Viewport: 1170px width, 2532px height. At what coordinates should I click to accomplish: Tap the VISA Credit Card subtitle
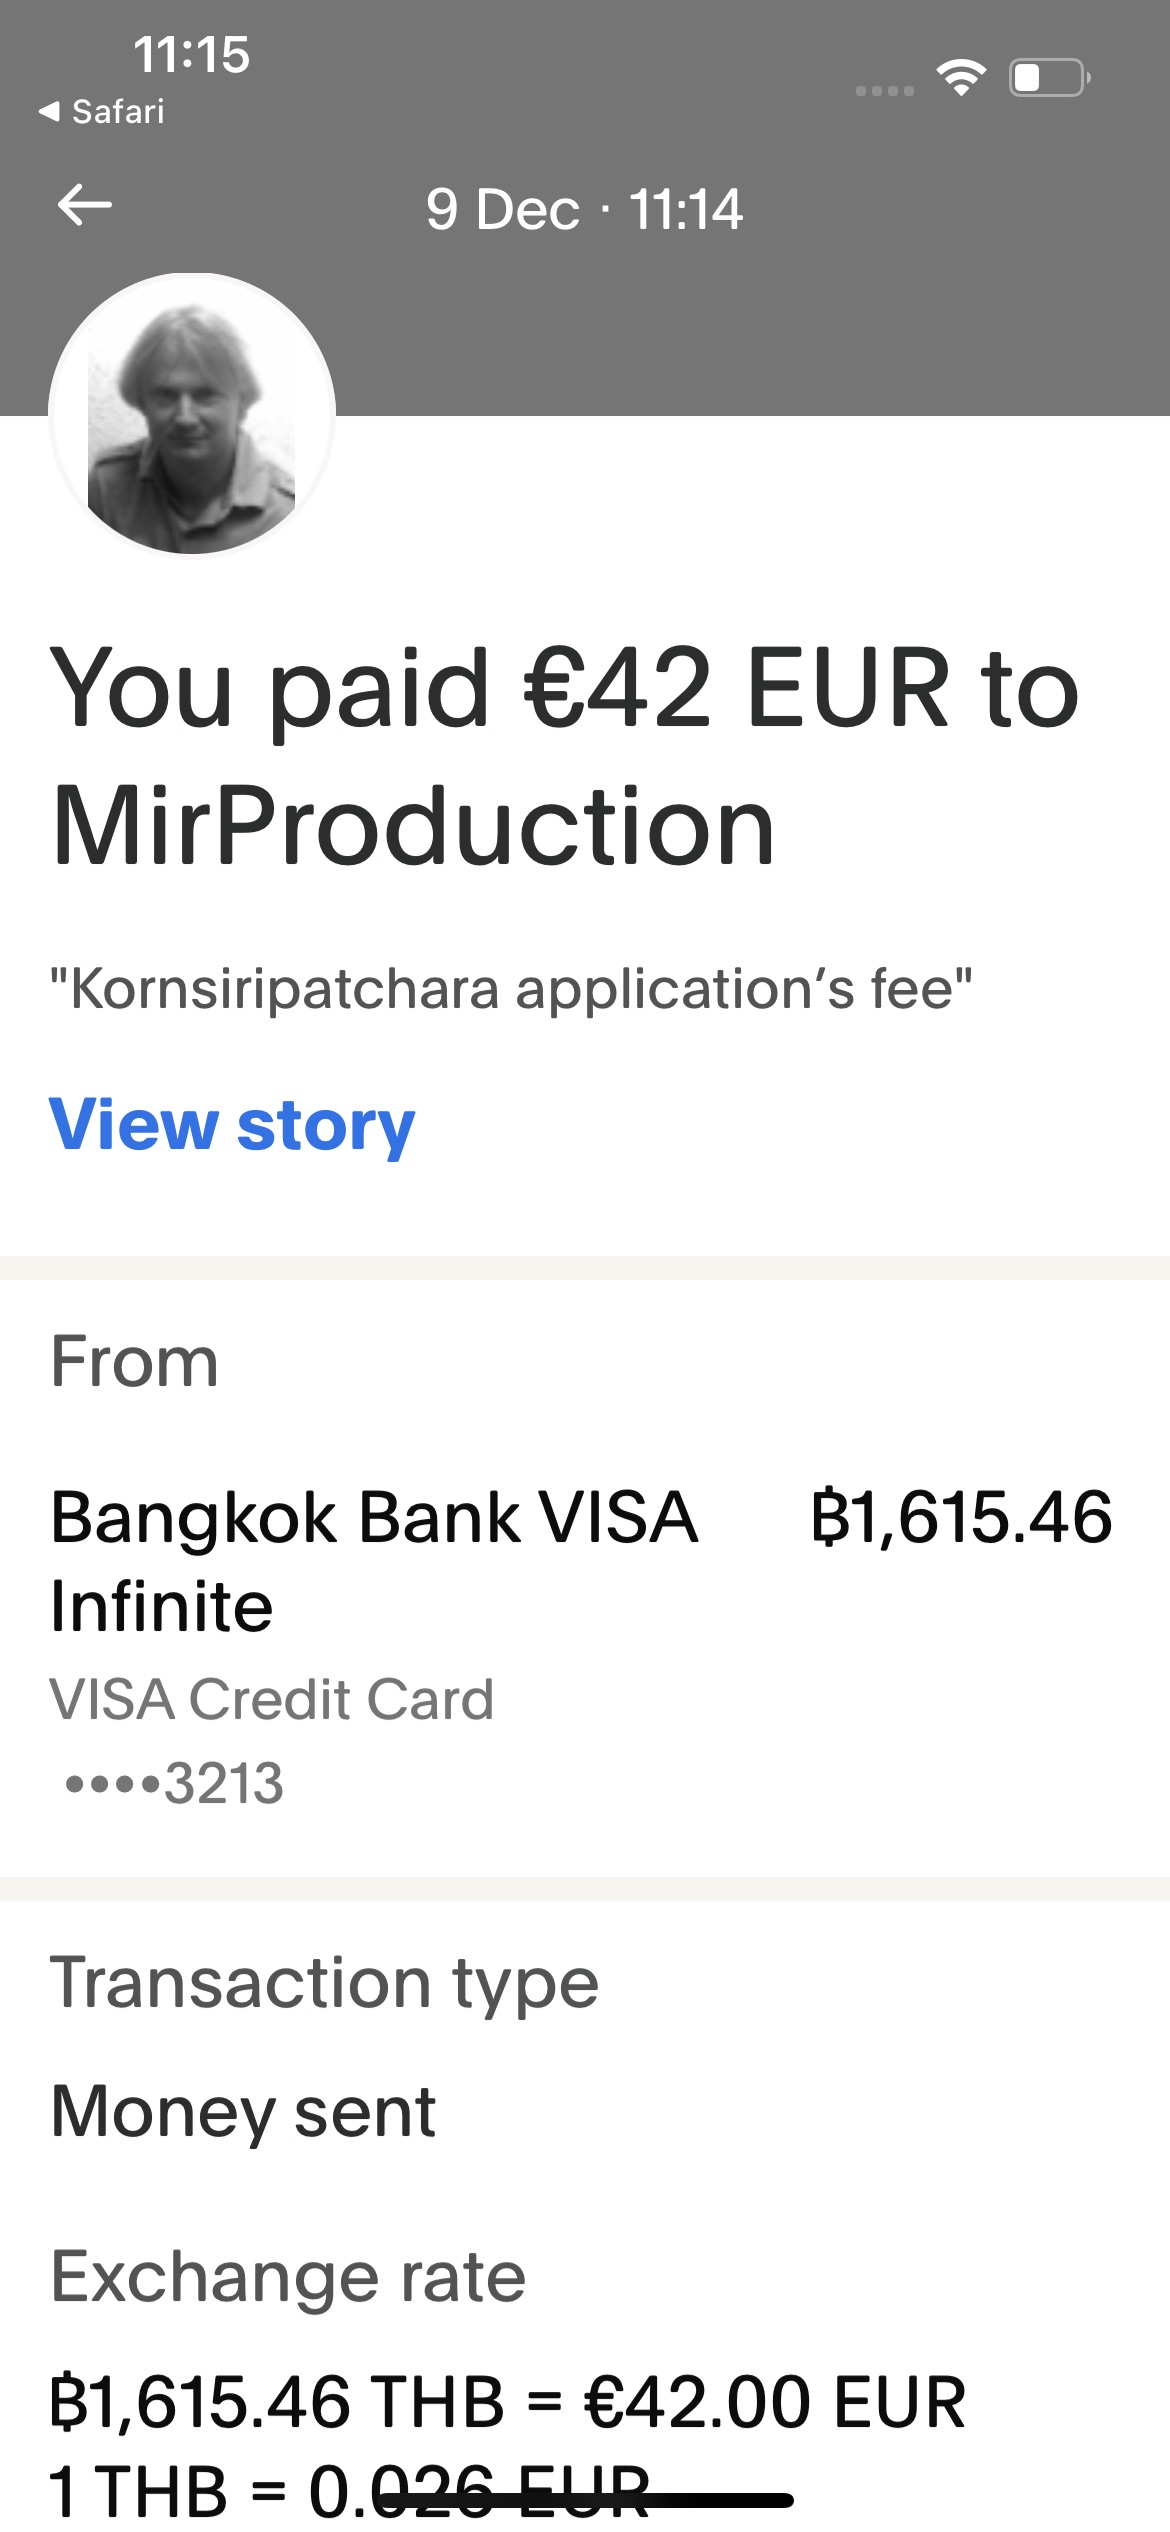272,1699
